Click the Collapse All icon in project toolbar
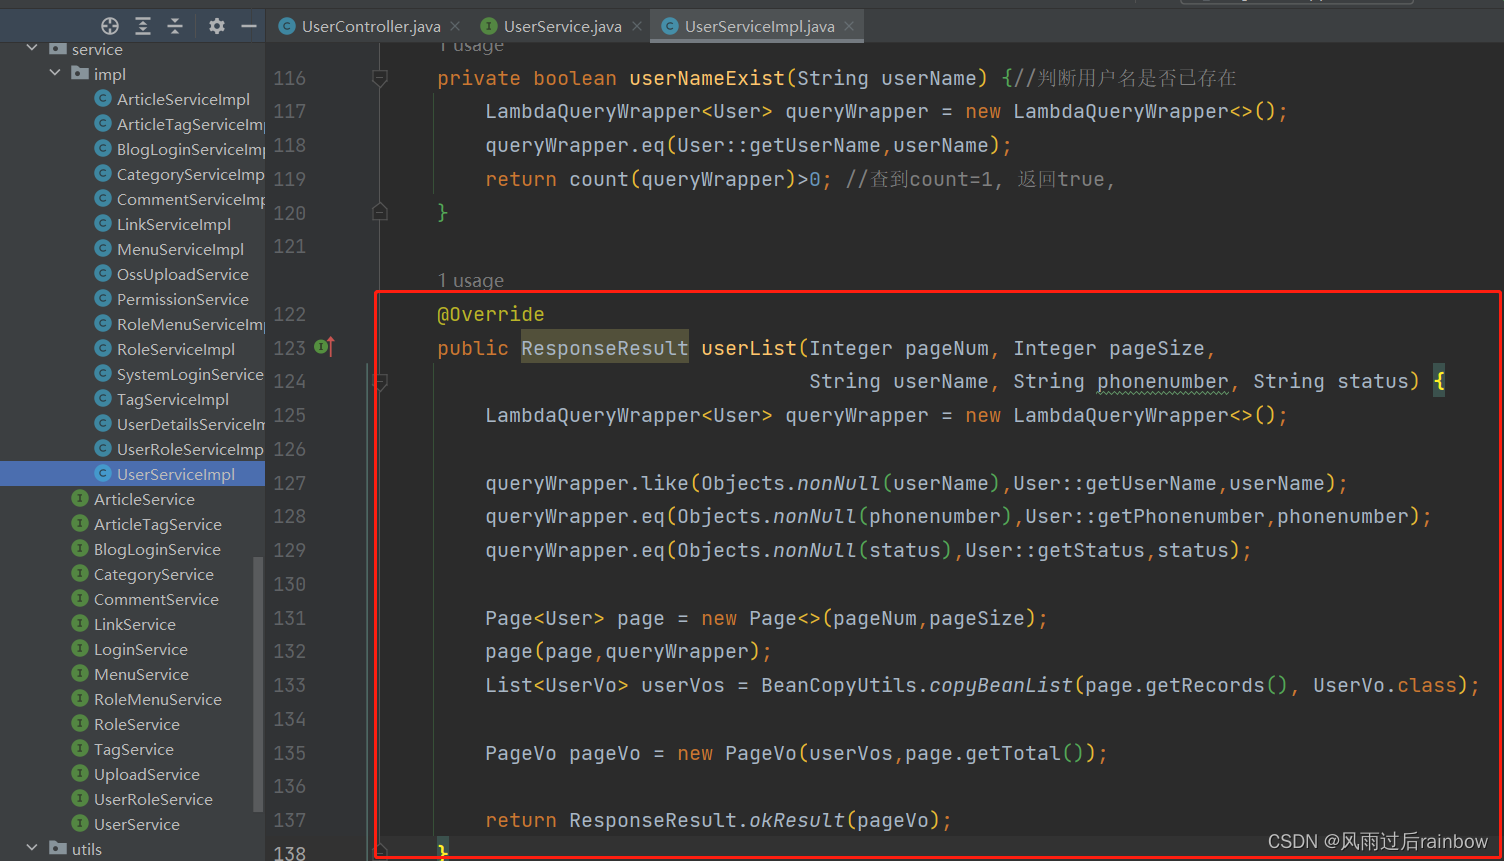 point(175,26)
